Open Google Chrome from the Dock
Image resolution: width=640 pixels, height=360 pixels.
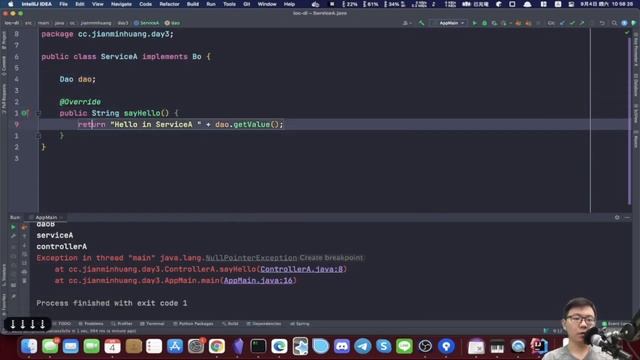coord(217,347)
